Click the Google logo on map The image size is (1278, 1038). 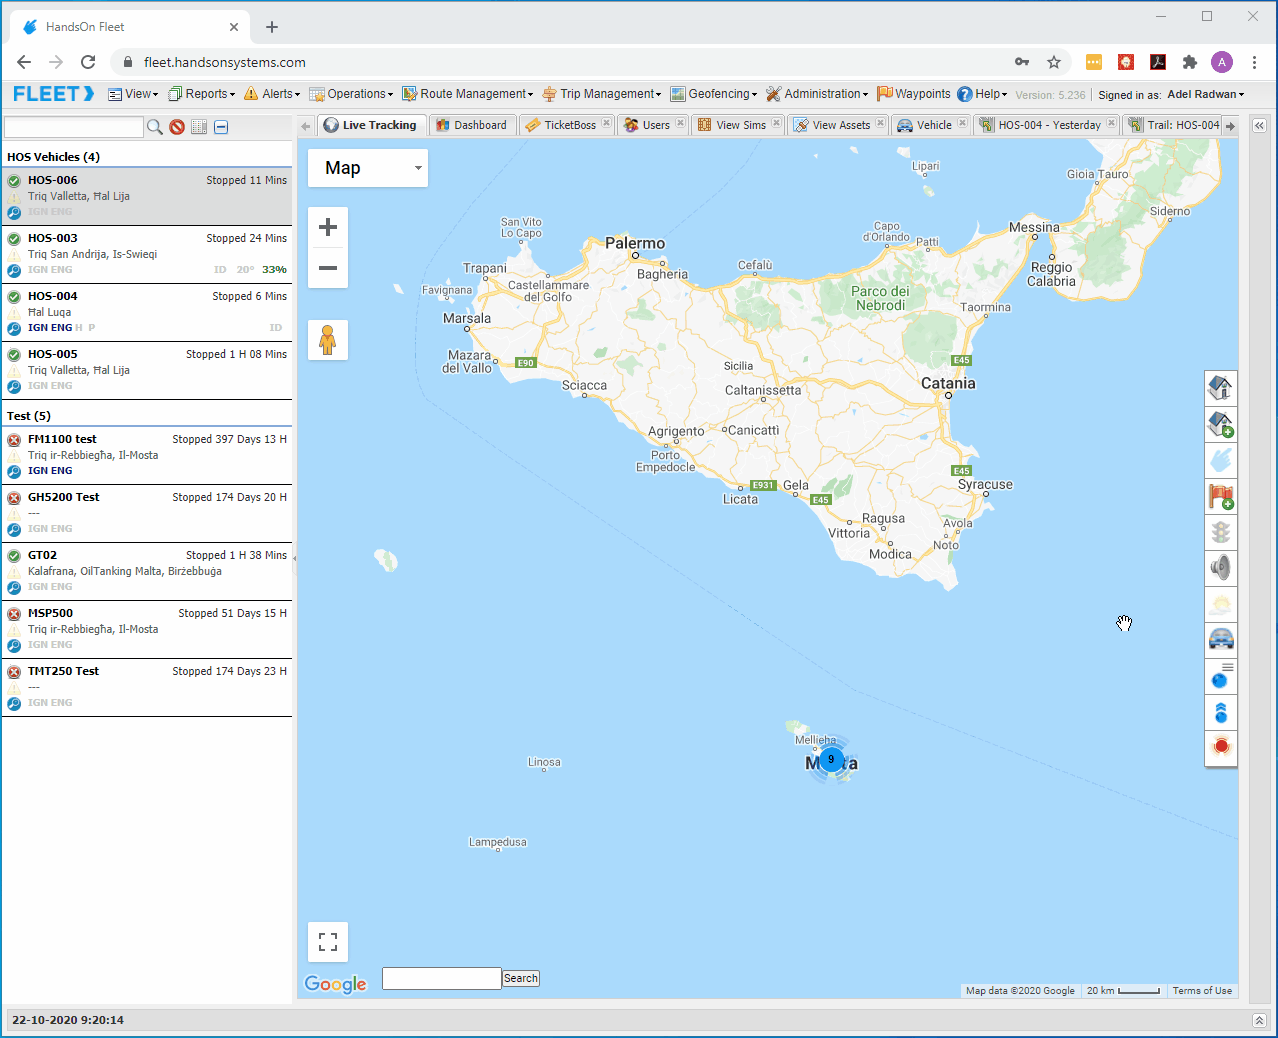(336, 984)
